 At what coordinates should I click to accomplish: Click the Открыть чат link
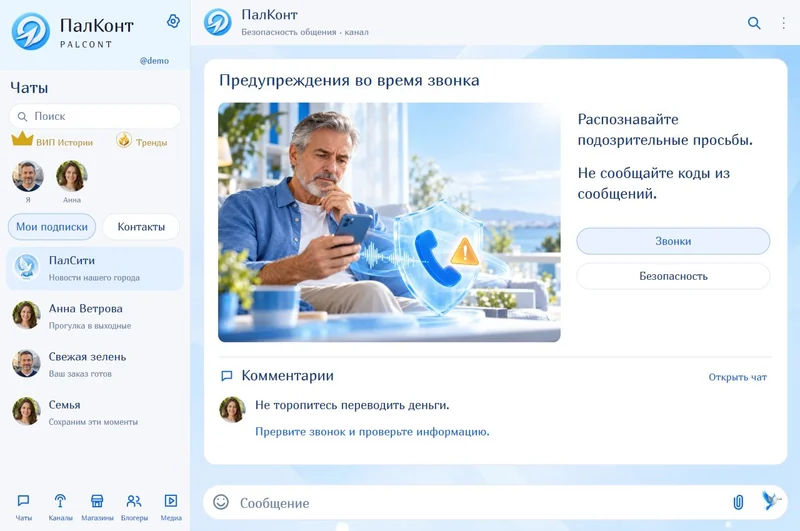click(x=737, y=377)
